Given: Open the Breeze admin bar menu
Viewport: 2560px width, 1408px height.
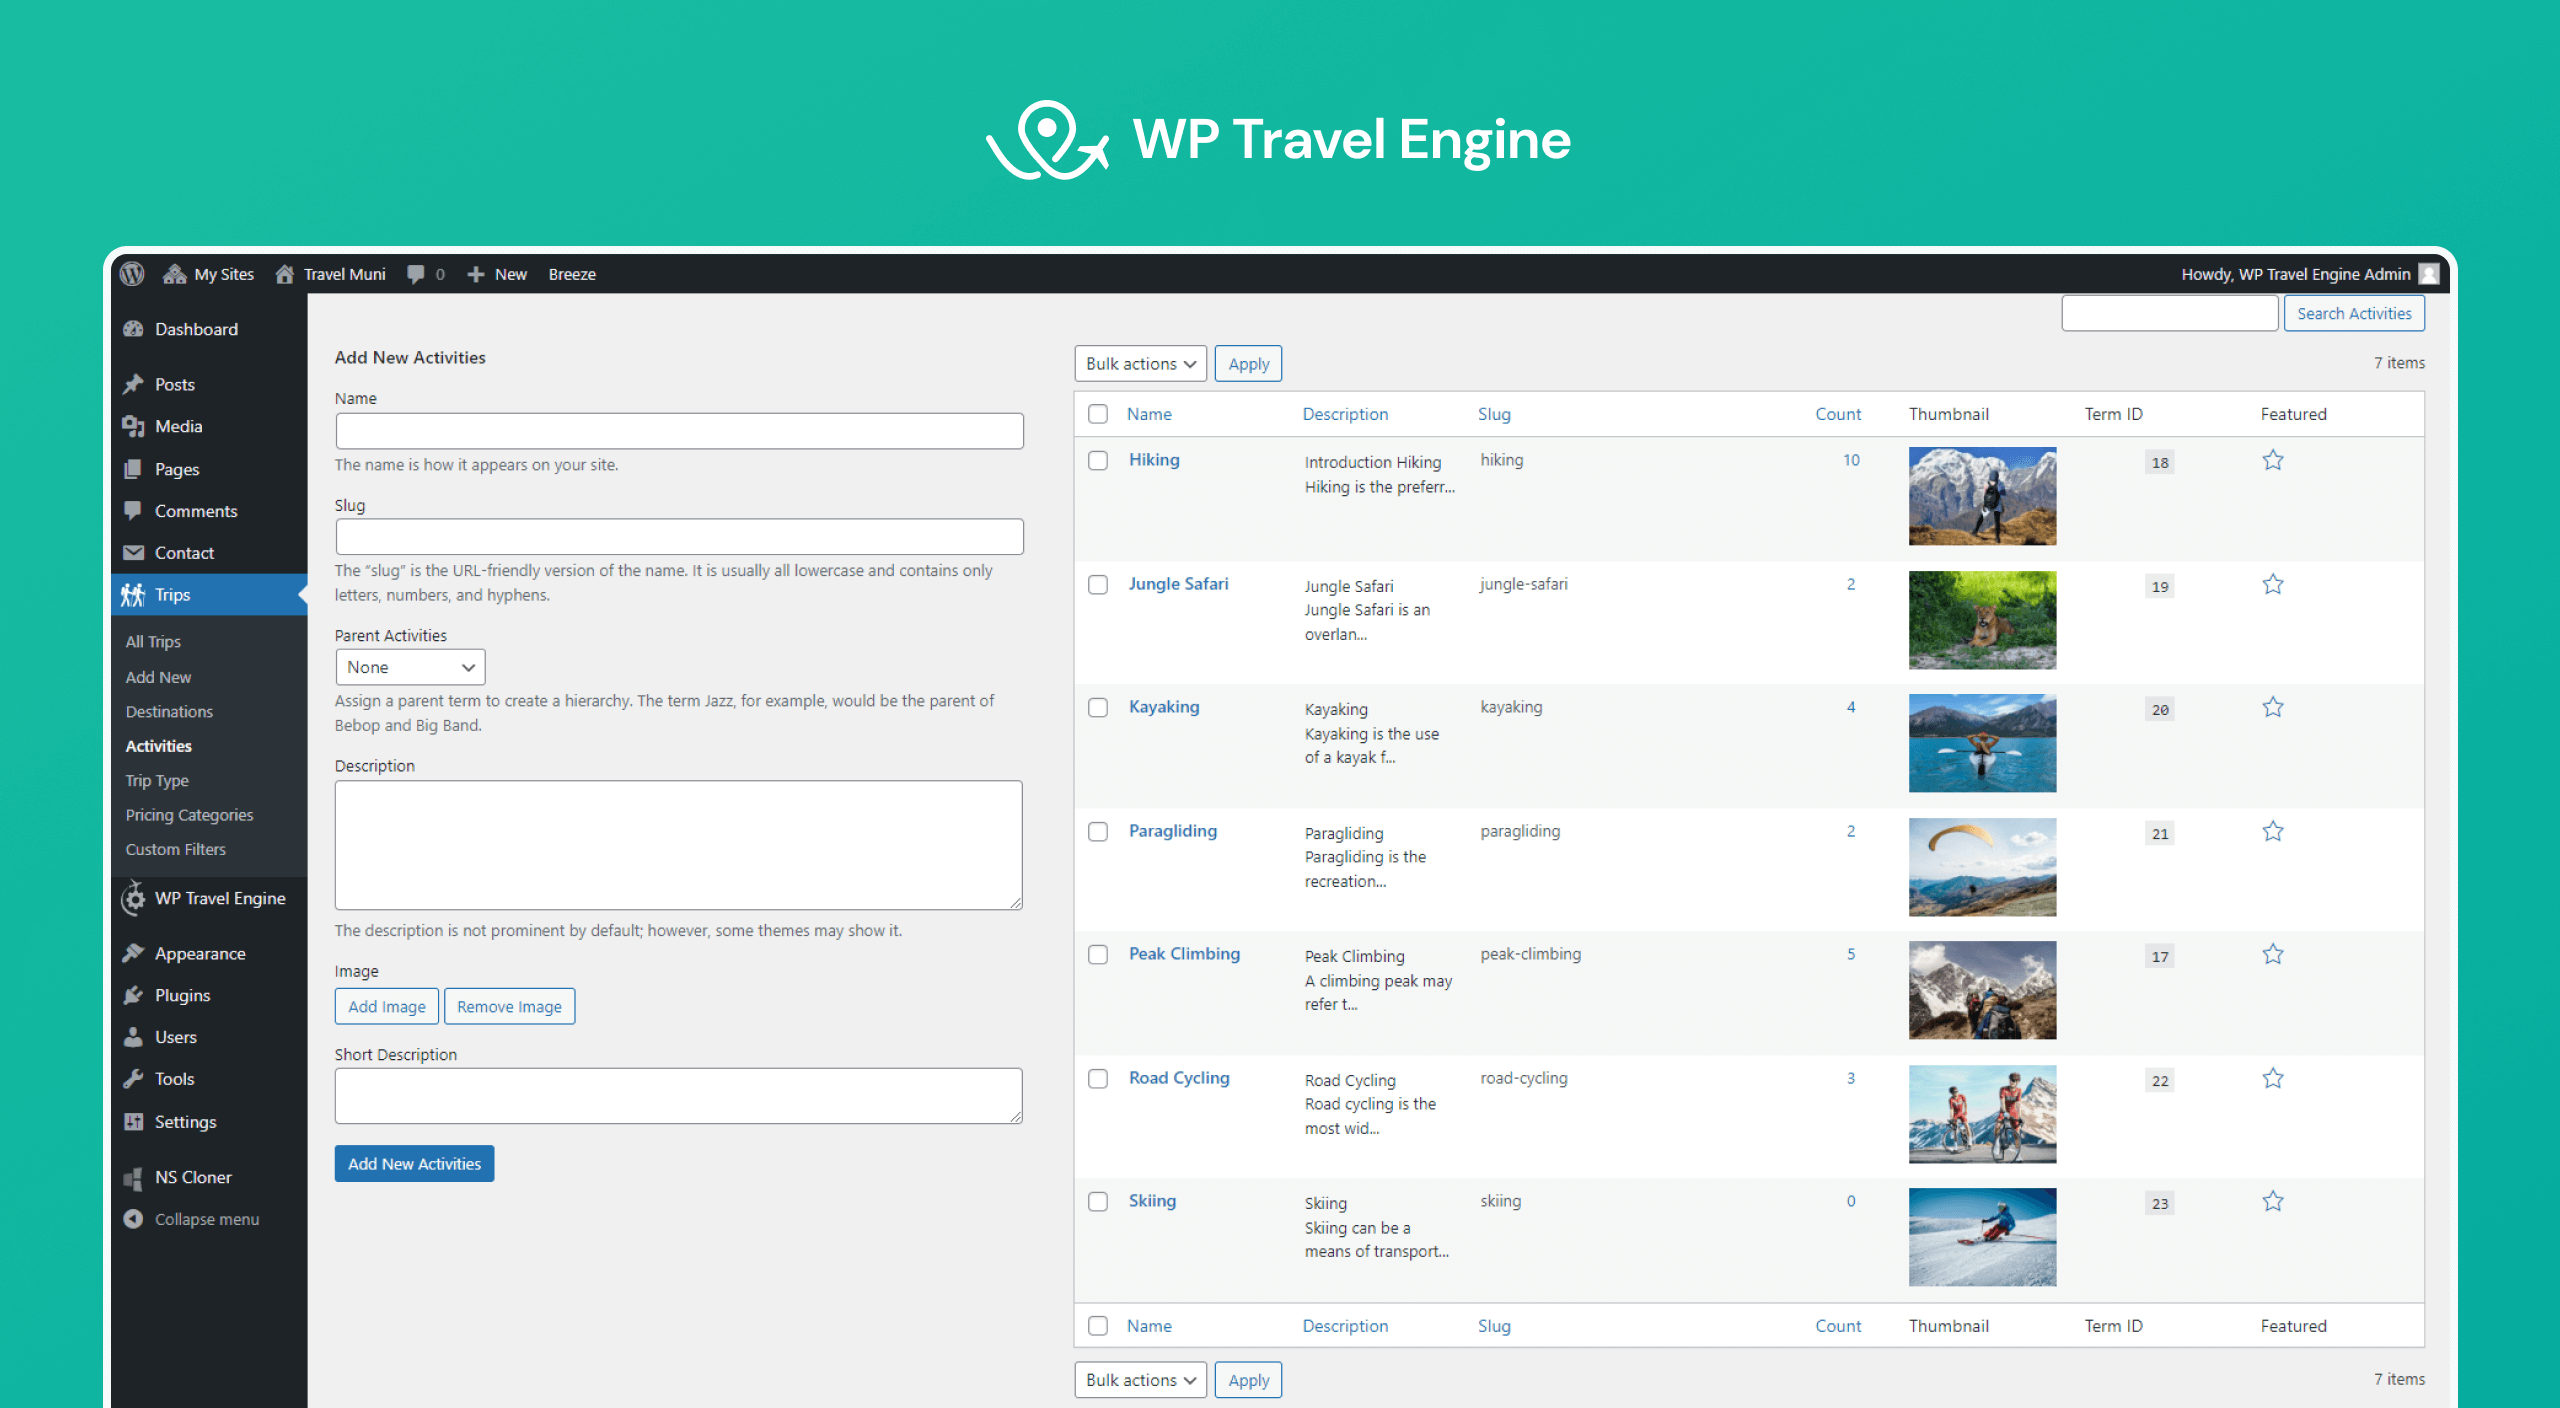Looking at the screenshot, I should click(572, 274).
